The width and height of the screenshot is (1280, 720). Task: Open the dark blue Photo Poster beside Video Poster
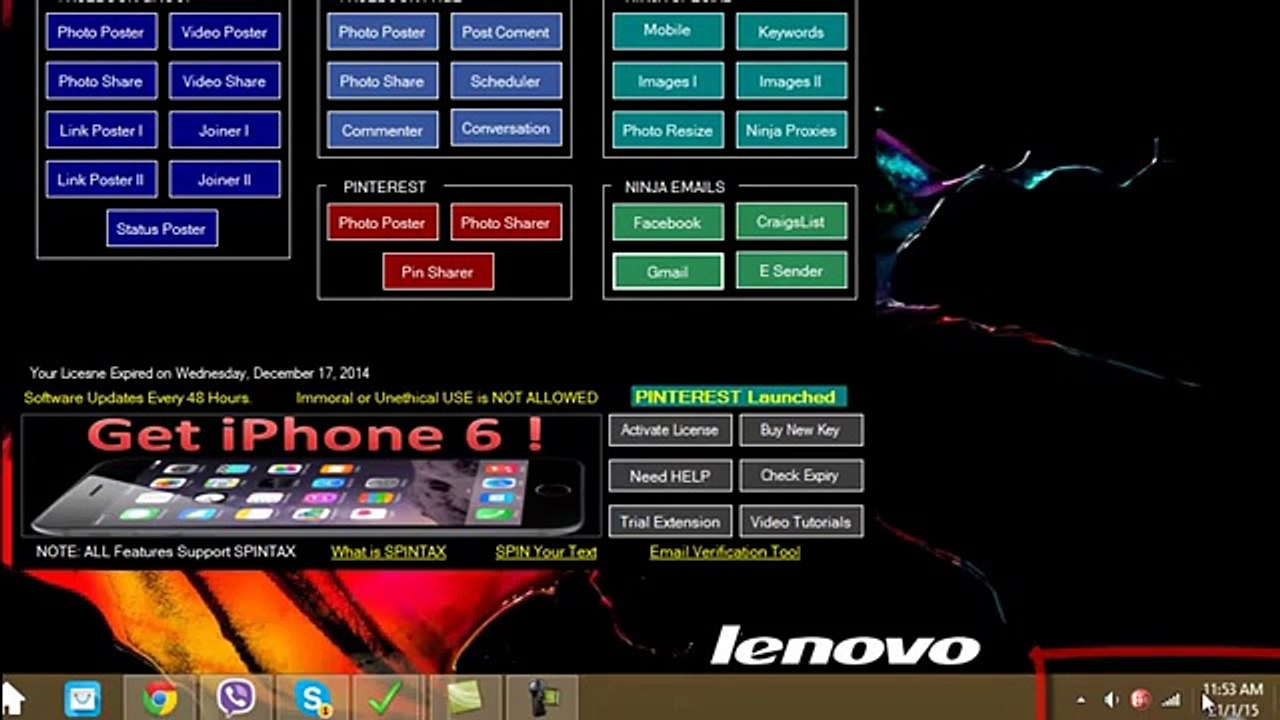(101, 32)
